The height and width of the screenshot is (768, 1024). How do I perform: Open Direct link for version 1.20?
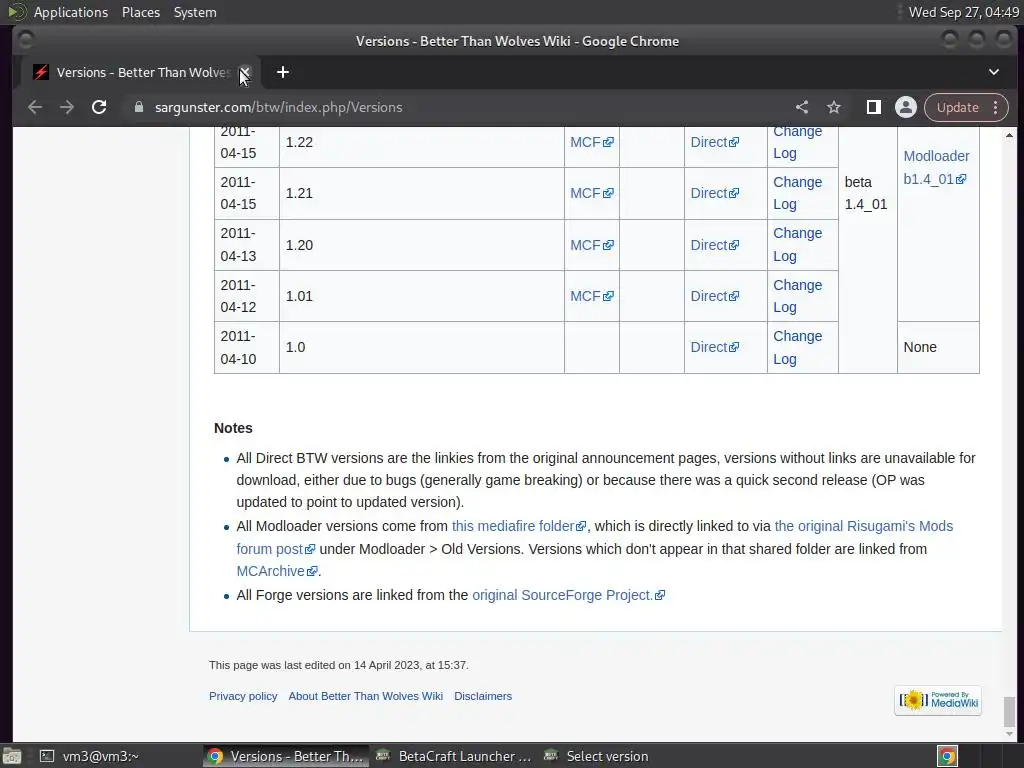tap(715, 245)
